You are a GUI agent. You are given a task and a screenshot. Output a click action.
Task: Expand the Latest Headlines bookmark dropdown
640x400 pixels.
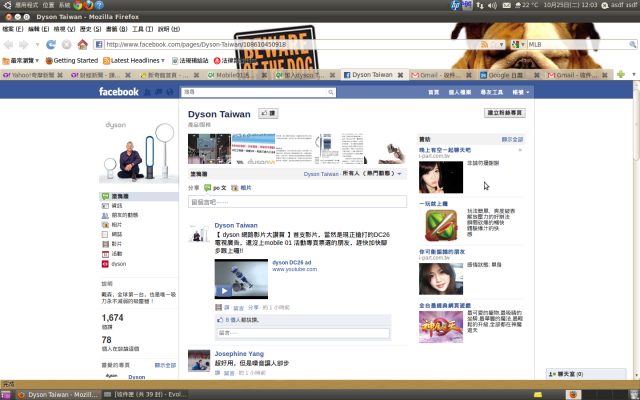coord(163,61)
